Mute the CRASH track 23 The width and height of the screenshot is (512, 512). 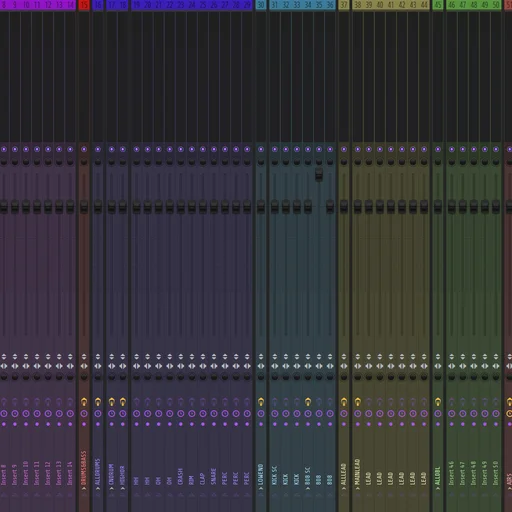pyautogui.click(x=181, y=149)
